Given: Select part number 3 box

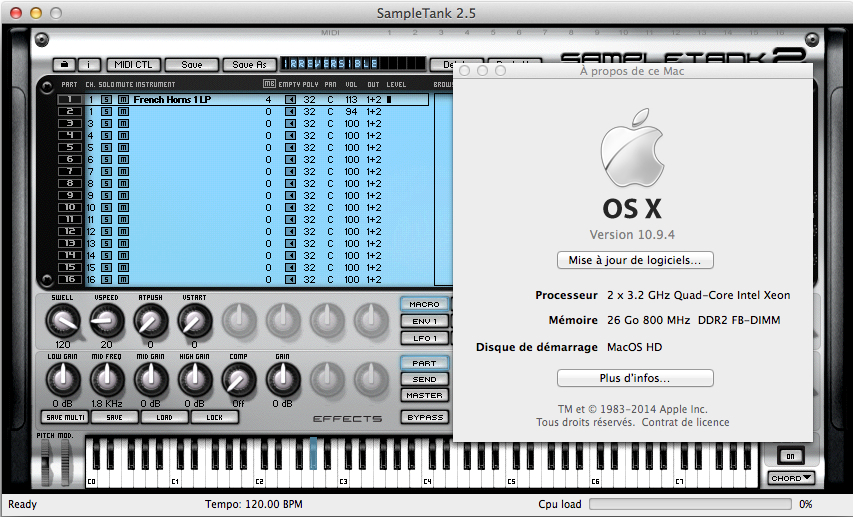Looking at the screenshot, I should pos(70,124).
